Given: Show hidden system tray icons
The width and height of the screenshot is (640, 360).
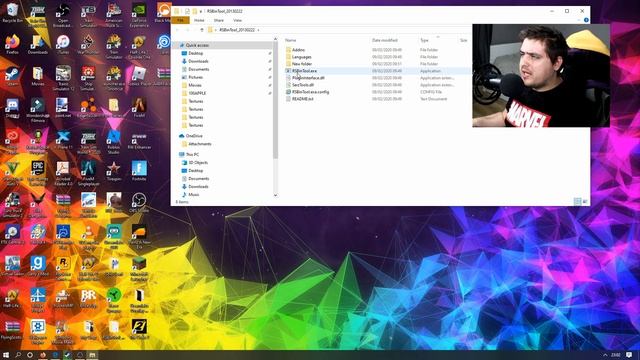Looking at the screenshot, I should click(605, 355).
